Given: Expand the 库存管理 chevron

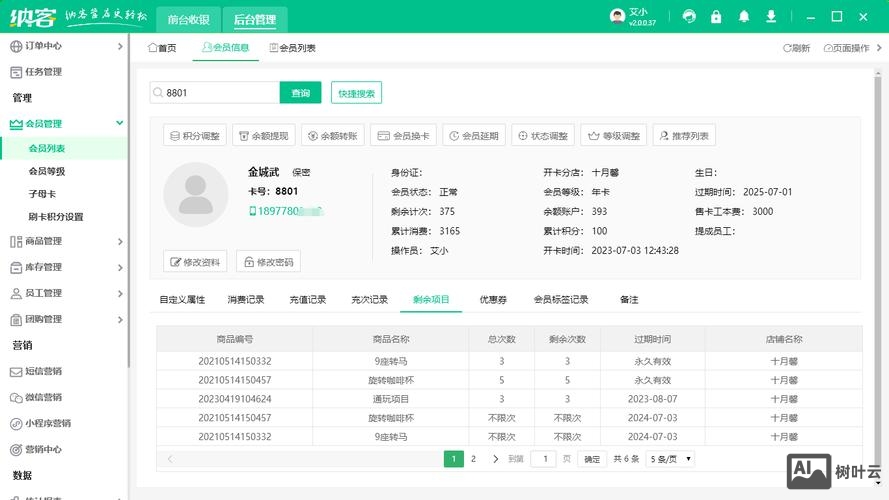Looking at the screenshot, I should point(120,268).
